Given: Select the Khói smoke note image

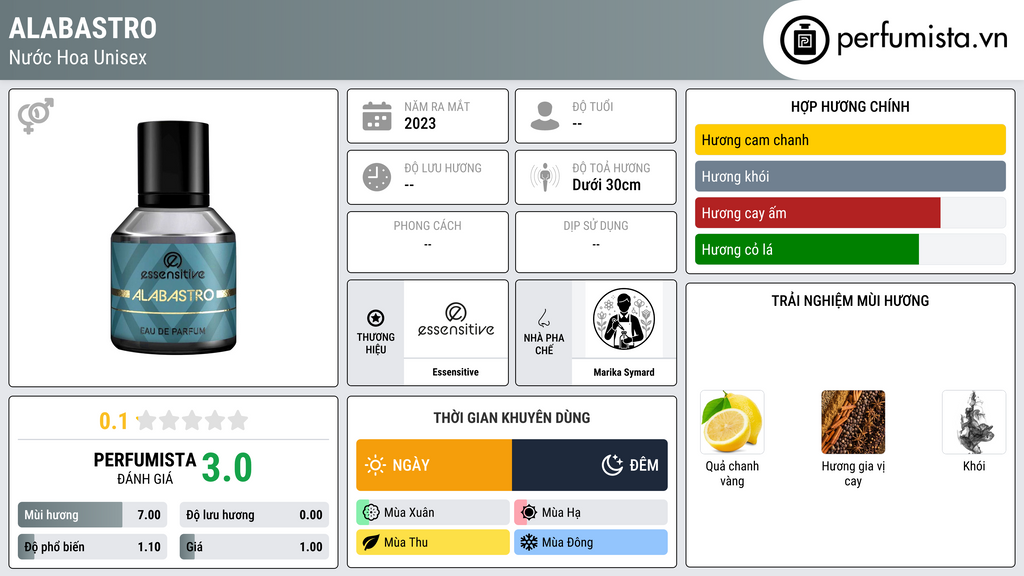Looking at the screenshot, I should [x=974, y=422].
